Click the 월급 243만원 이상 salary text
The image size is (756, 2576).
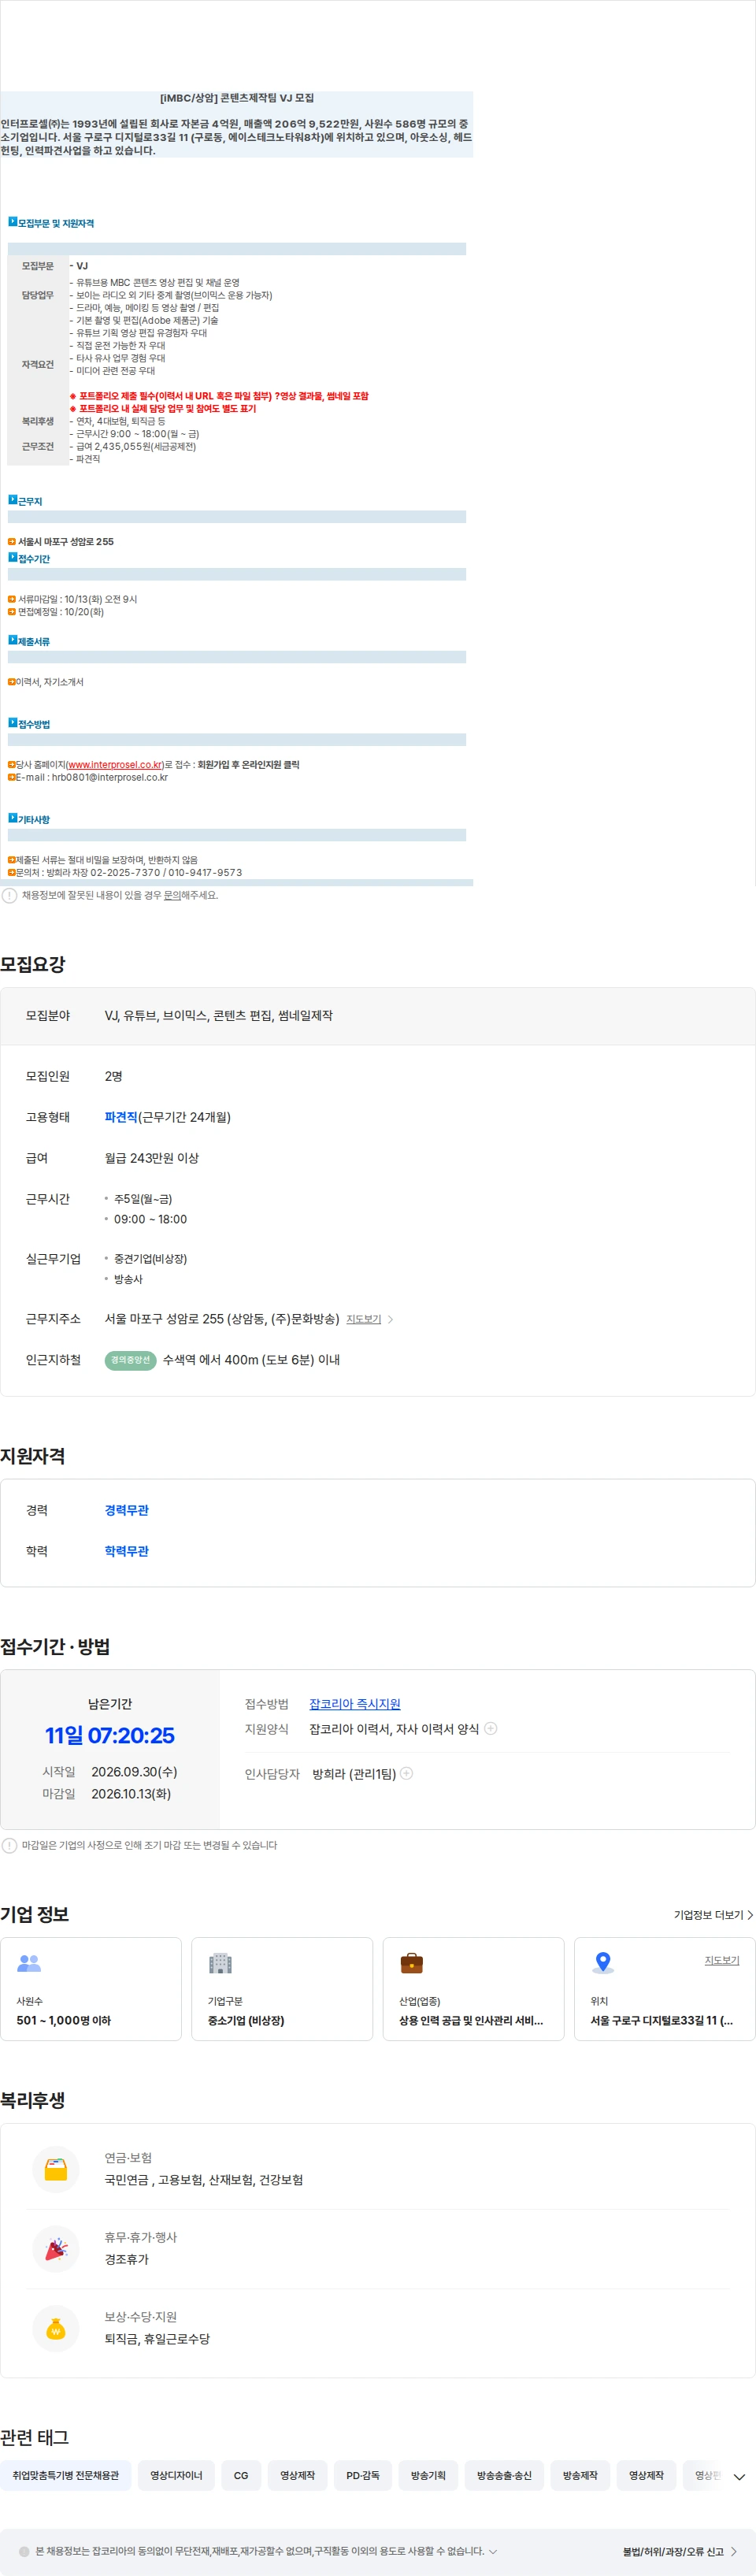point(152,1158)
